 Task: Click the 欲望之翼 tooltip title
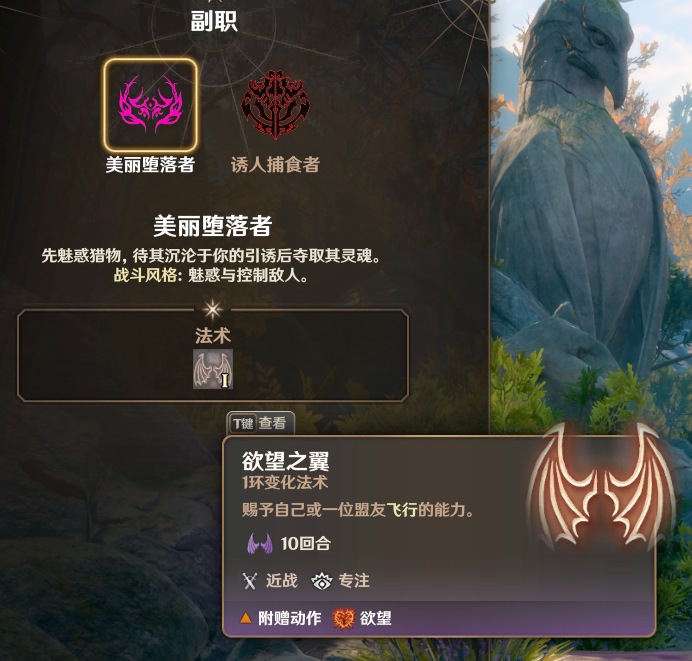pos(285,462)
